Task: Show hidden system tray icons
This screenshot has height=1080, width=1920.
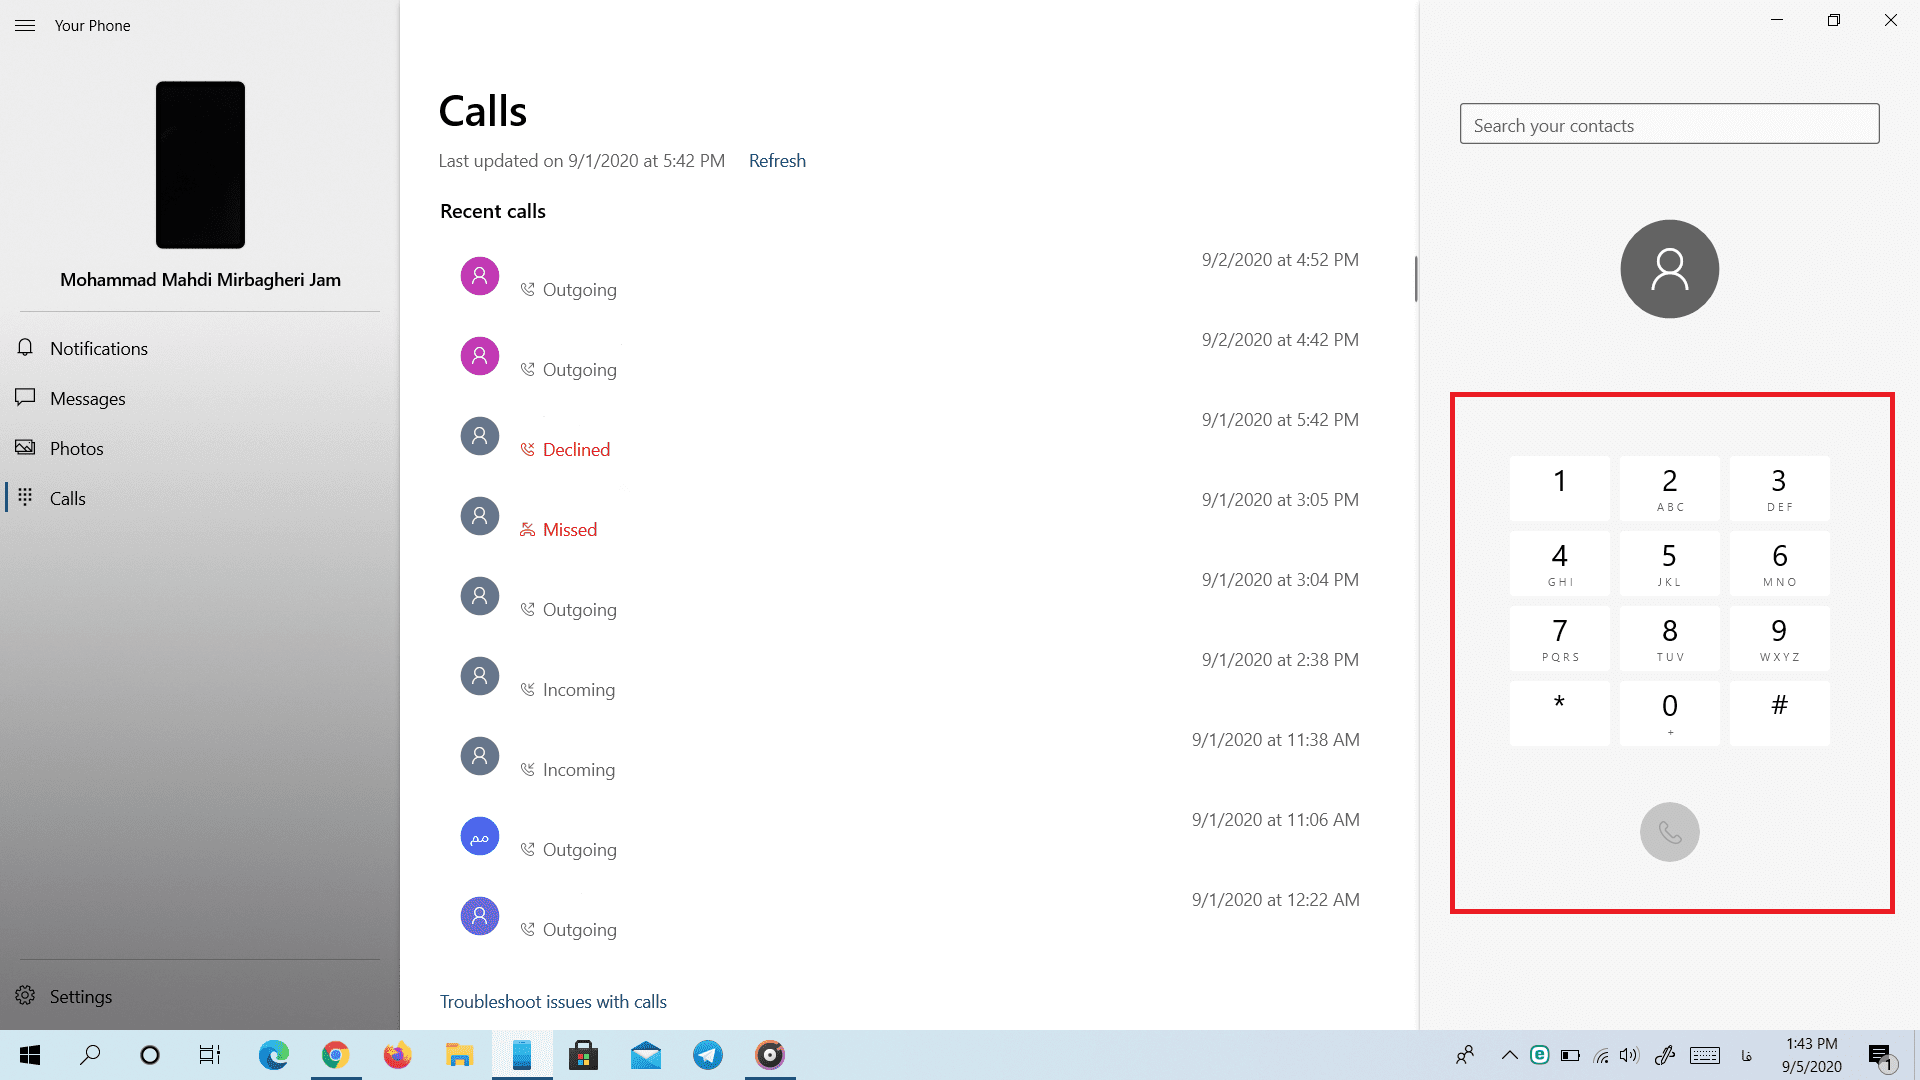Action: pos(1510,1055)
